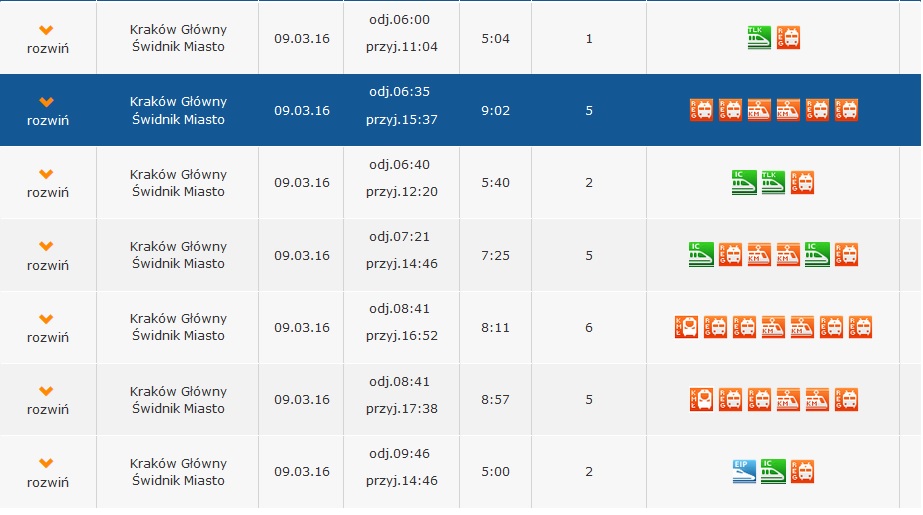Click first IC icon in 07:21 row
Image resolution: width=923 pixels, height=515 pixels.
coord(701,255)
